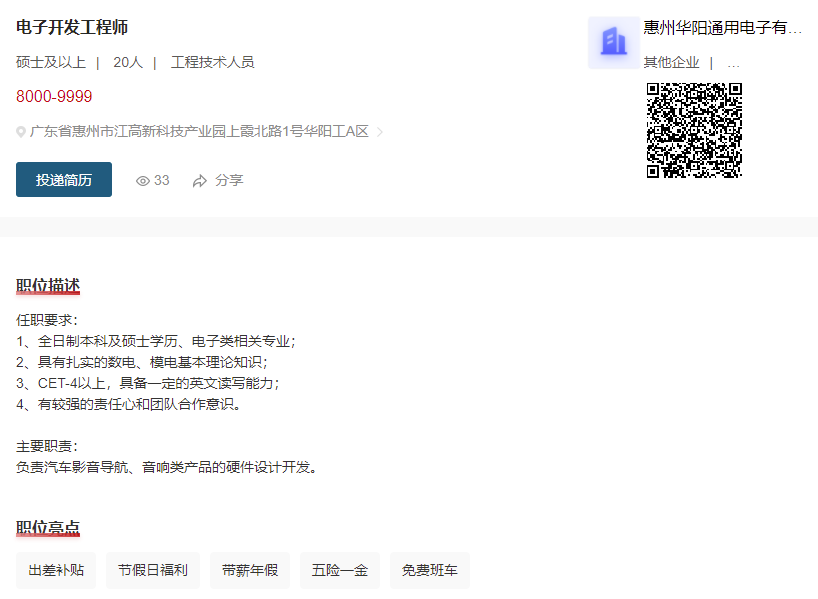Select the 免费班车 highlight tag
This screenshot has width=818, height=599.
tap(430, 570)
